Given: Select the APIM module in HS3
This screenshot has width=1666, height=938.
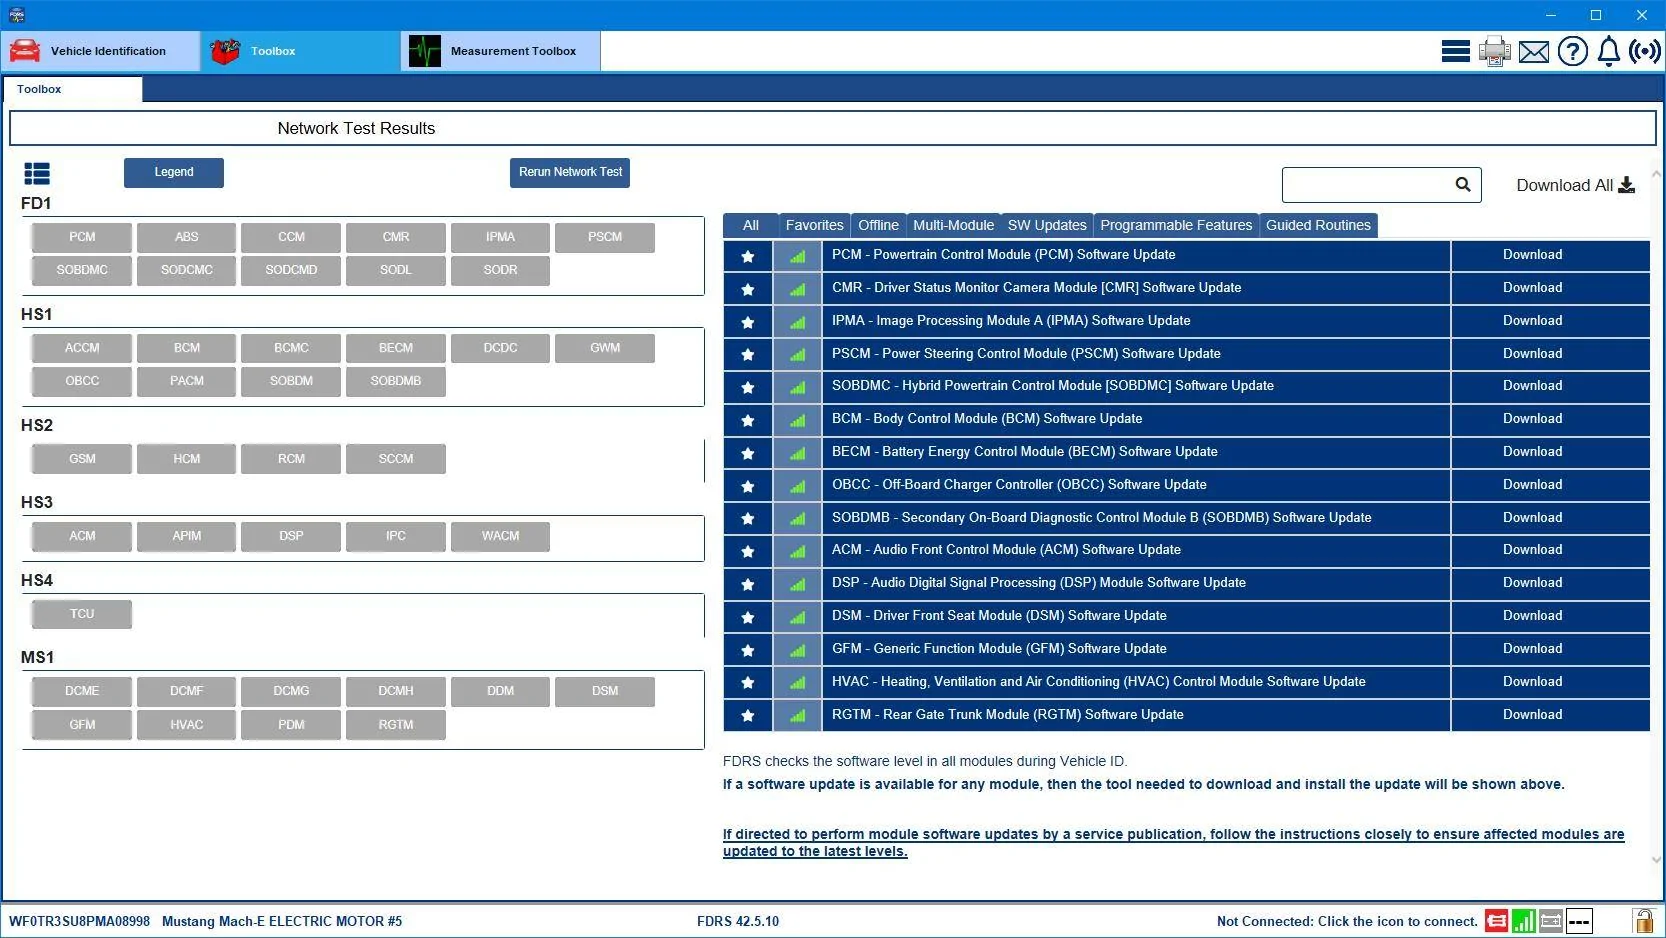Looking at the screenshot, I should 187,537.
